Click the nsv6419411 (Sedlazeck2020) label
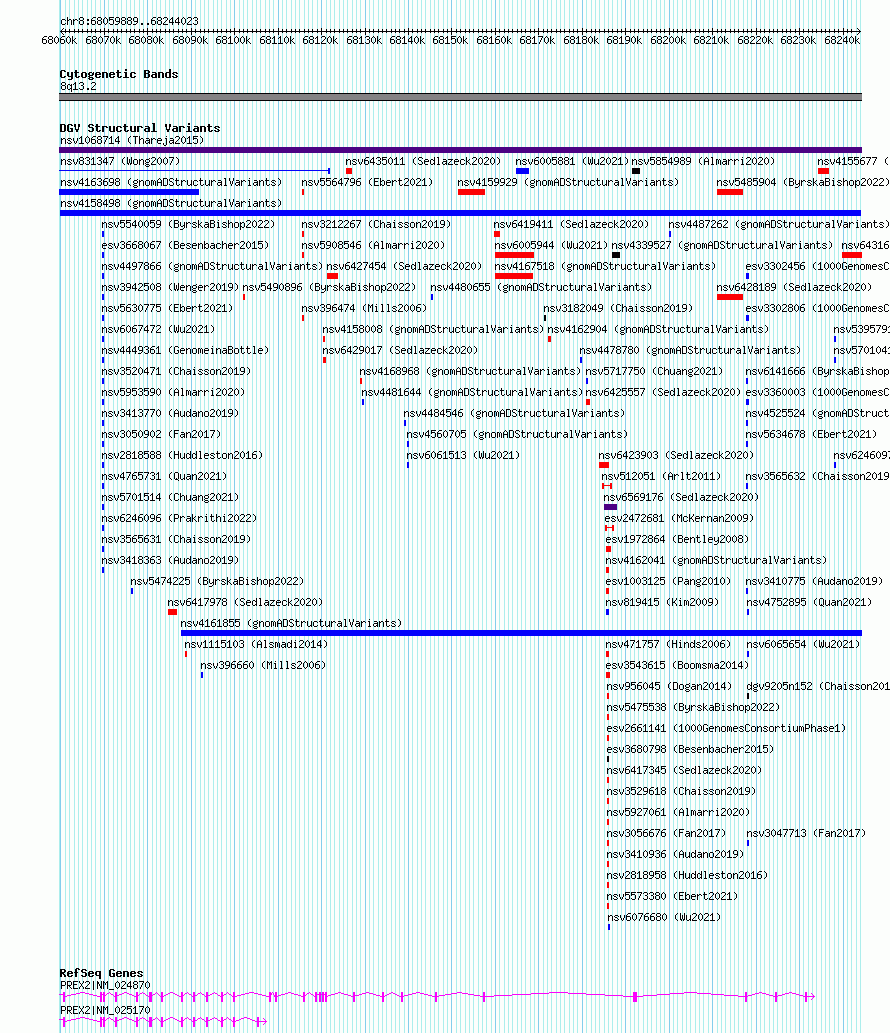890x1033 pixels. (x=571, y=225)
